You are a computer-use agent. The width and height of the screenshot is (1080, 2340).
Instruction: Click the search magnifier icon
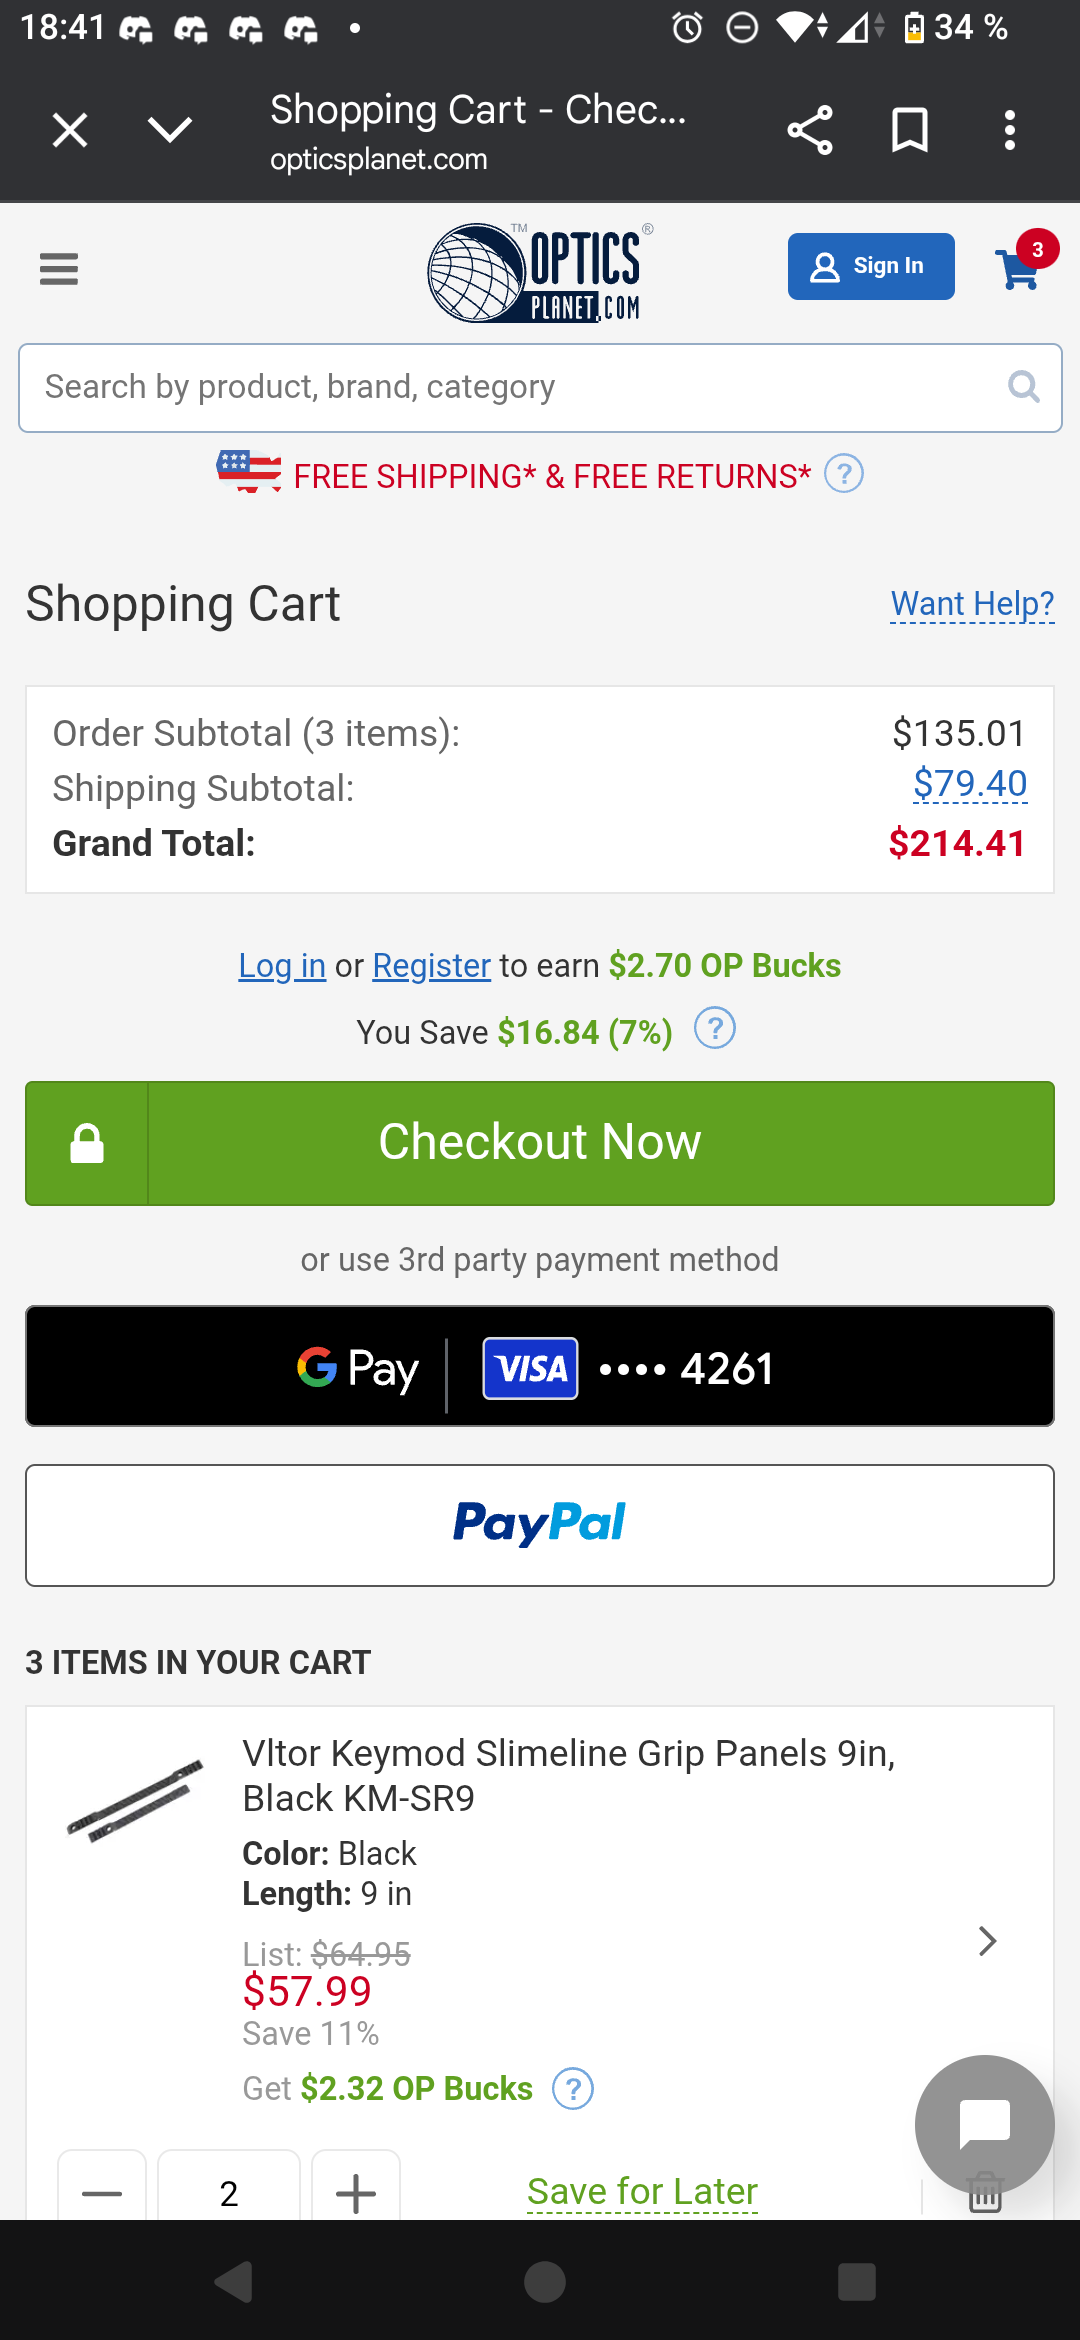(1023, 387)
